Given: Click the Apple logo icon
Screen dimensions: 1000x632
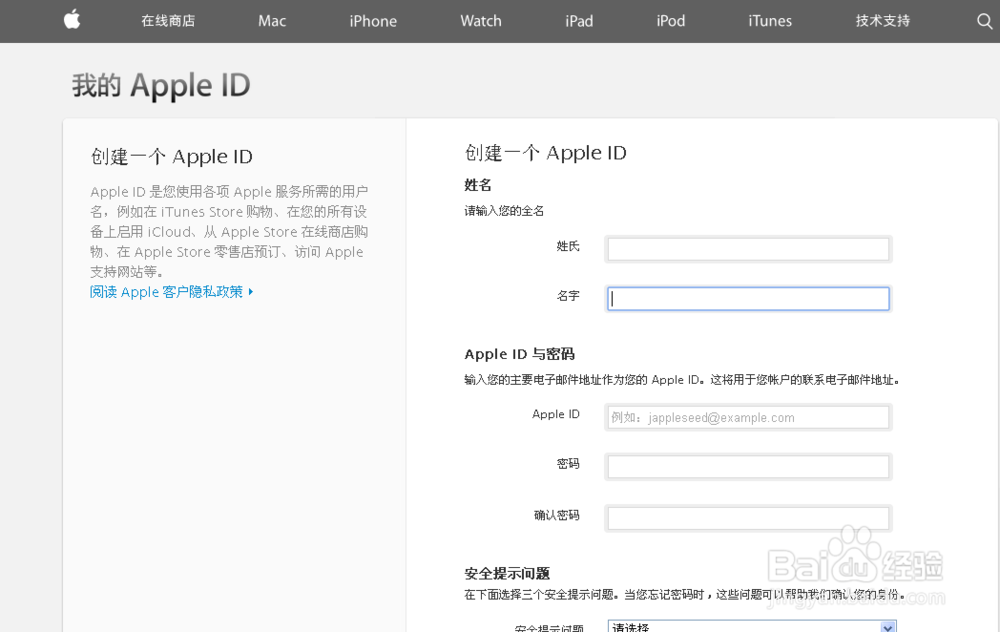Looking at the screenshot, I should click(72, 20).
